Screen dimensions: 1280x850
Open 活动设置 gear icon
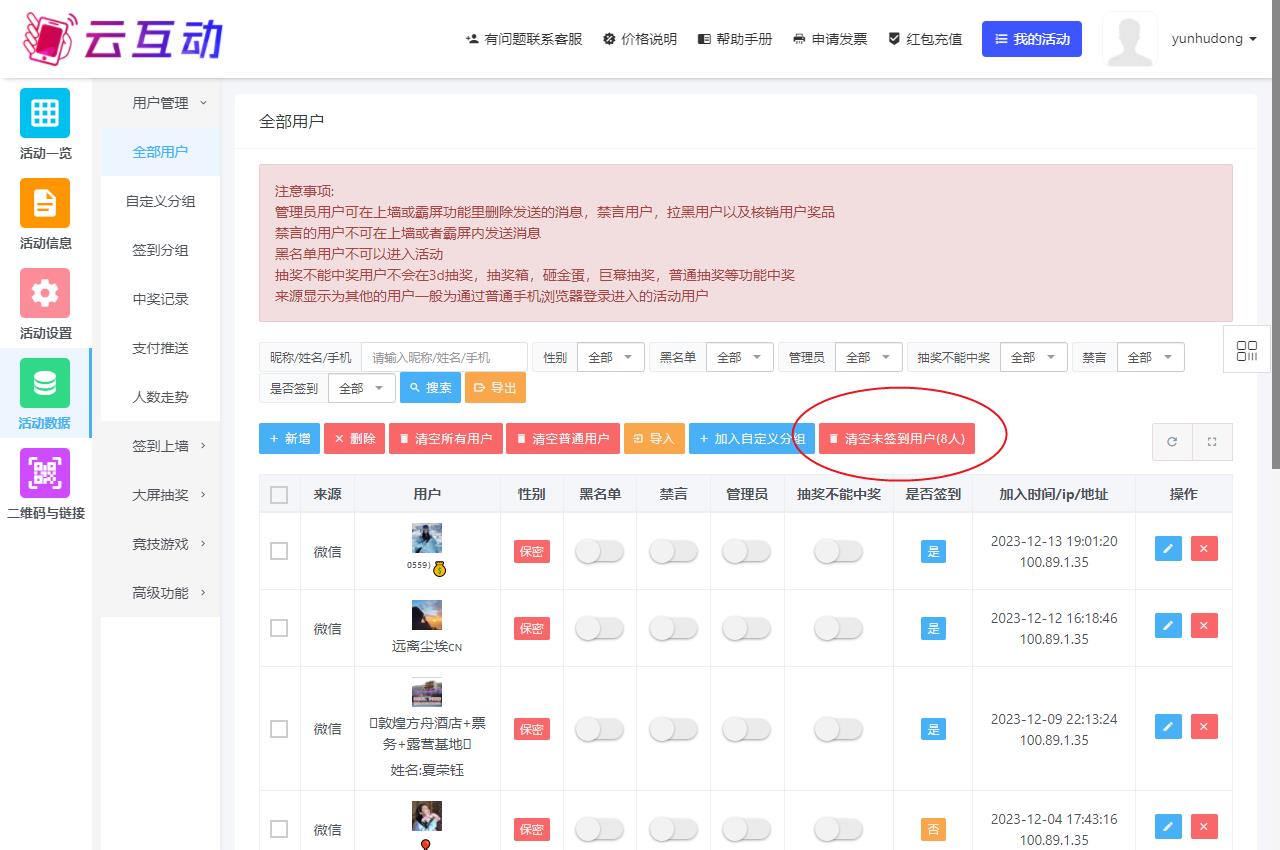[45, 293]
